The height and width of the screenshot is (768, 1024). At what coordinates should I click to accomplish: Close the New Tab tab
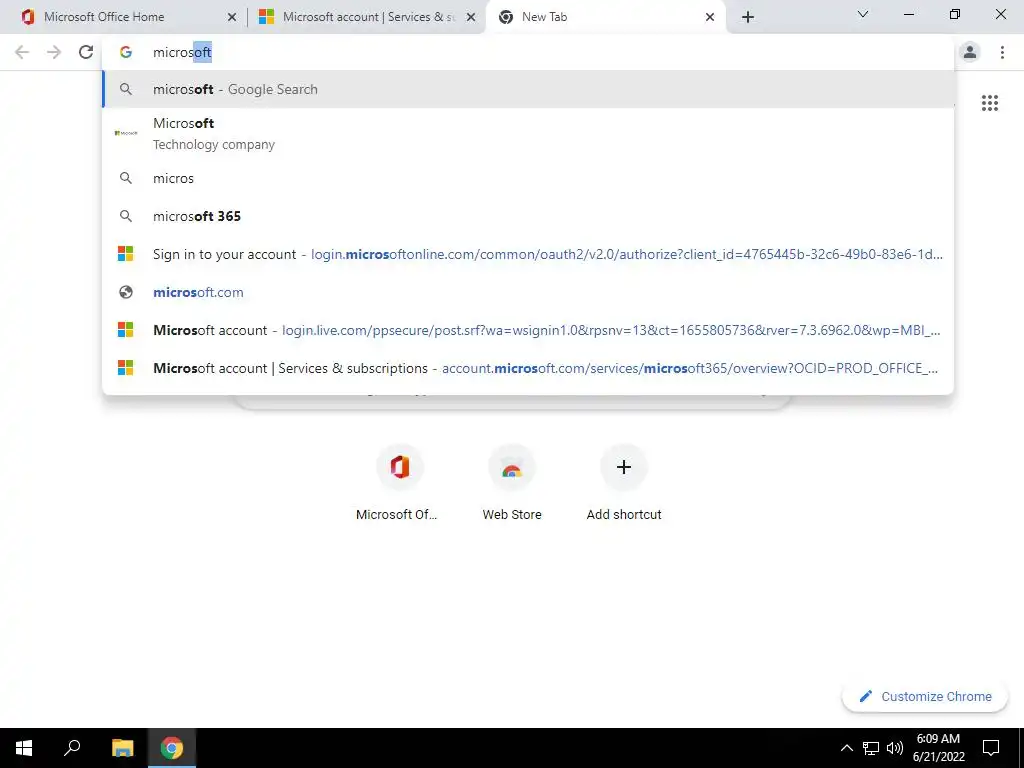click(x=710, y=17)
